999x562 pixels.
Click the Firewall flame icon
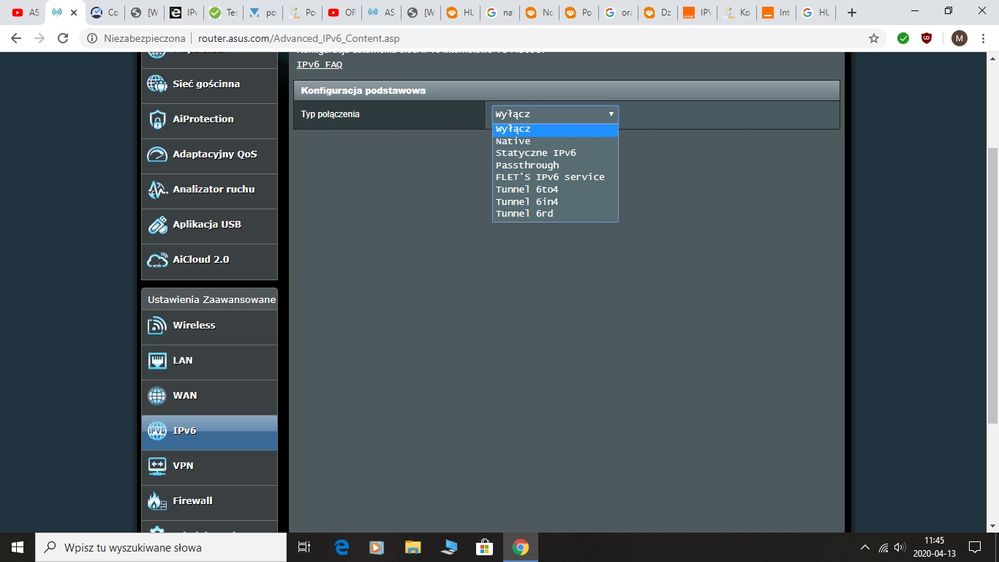[157, 501]
